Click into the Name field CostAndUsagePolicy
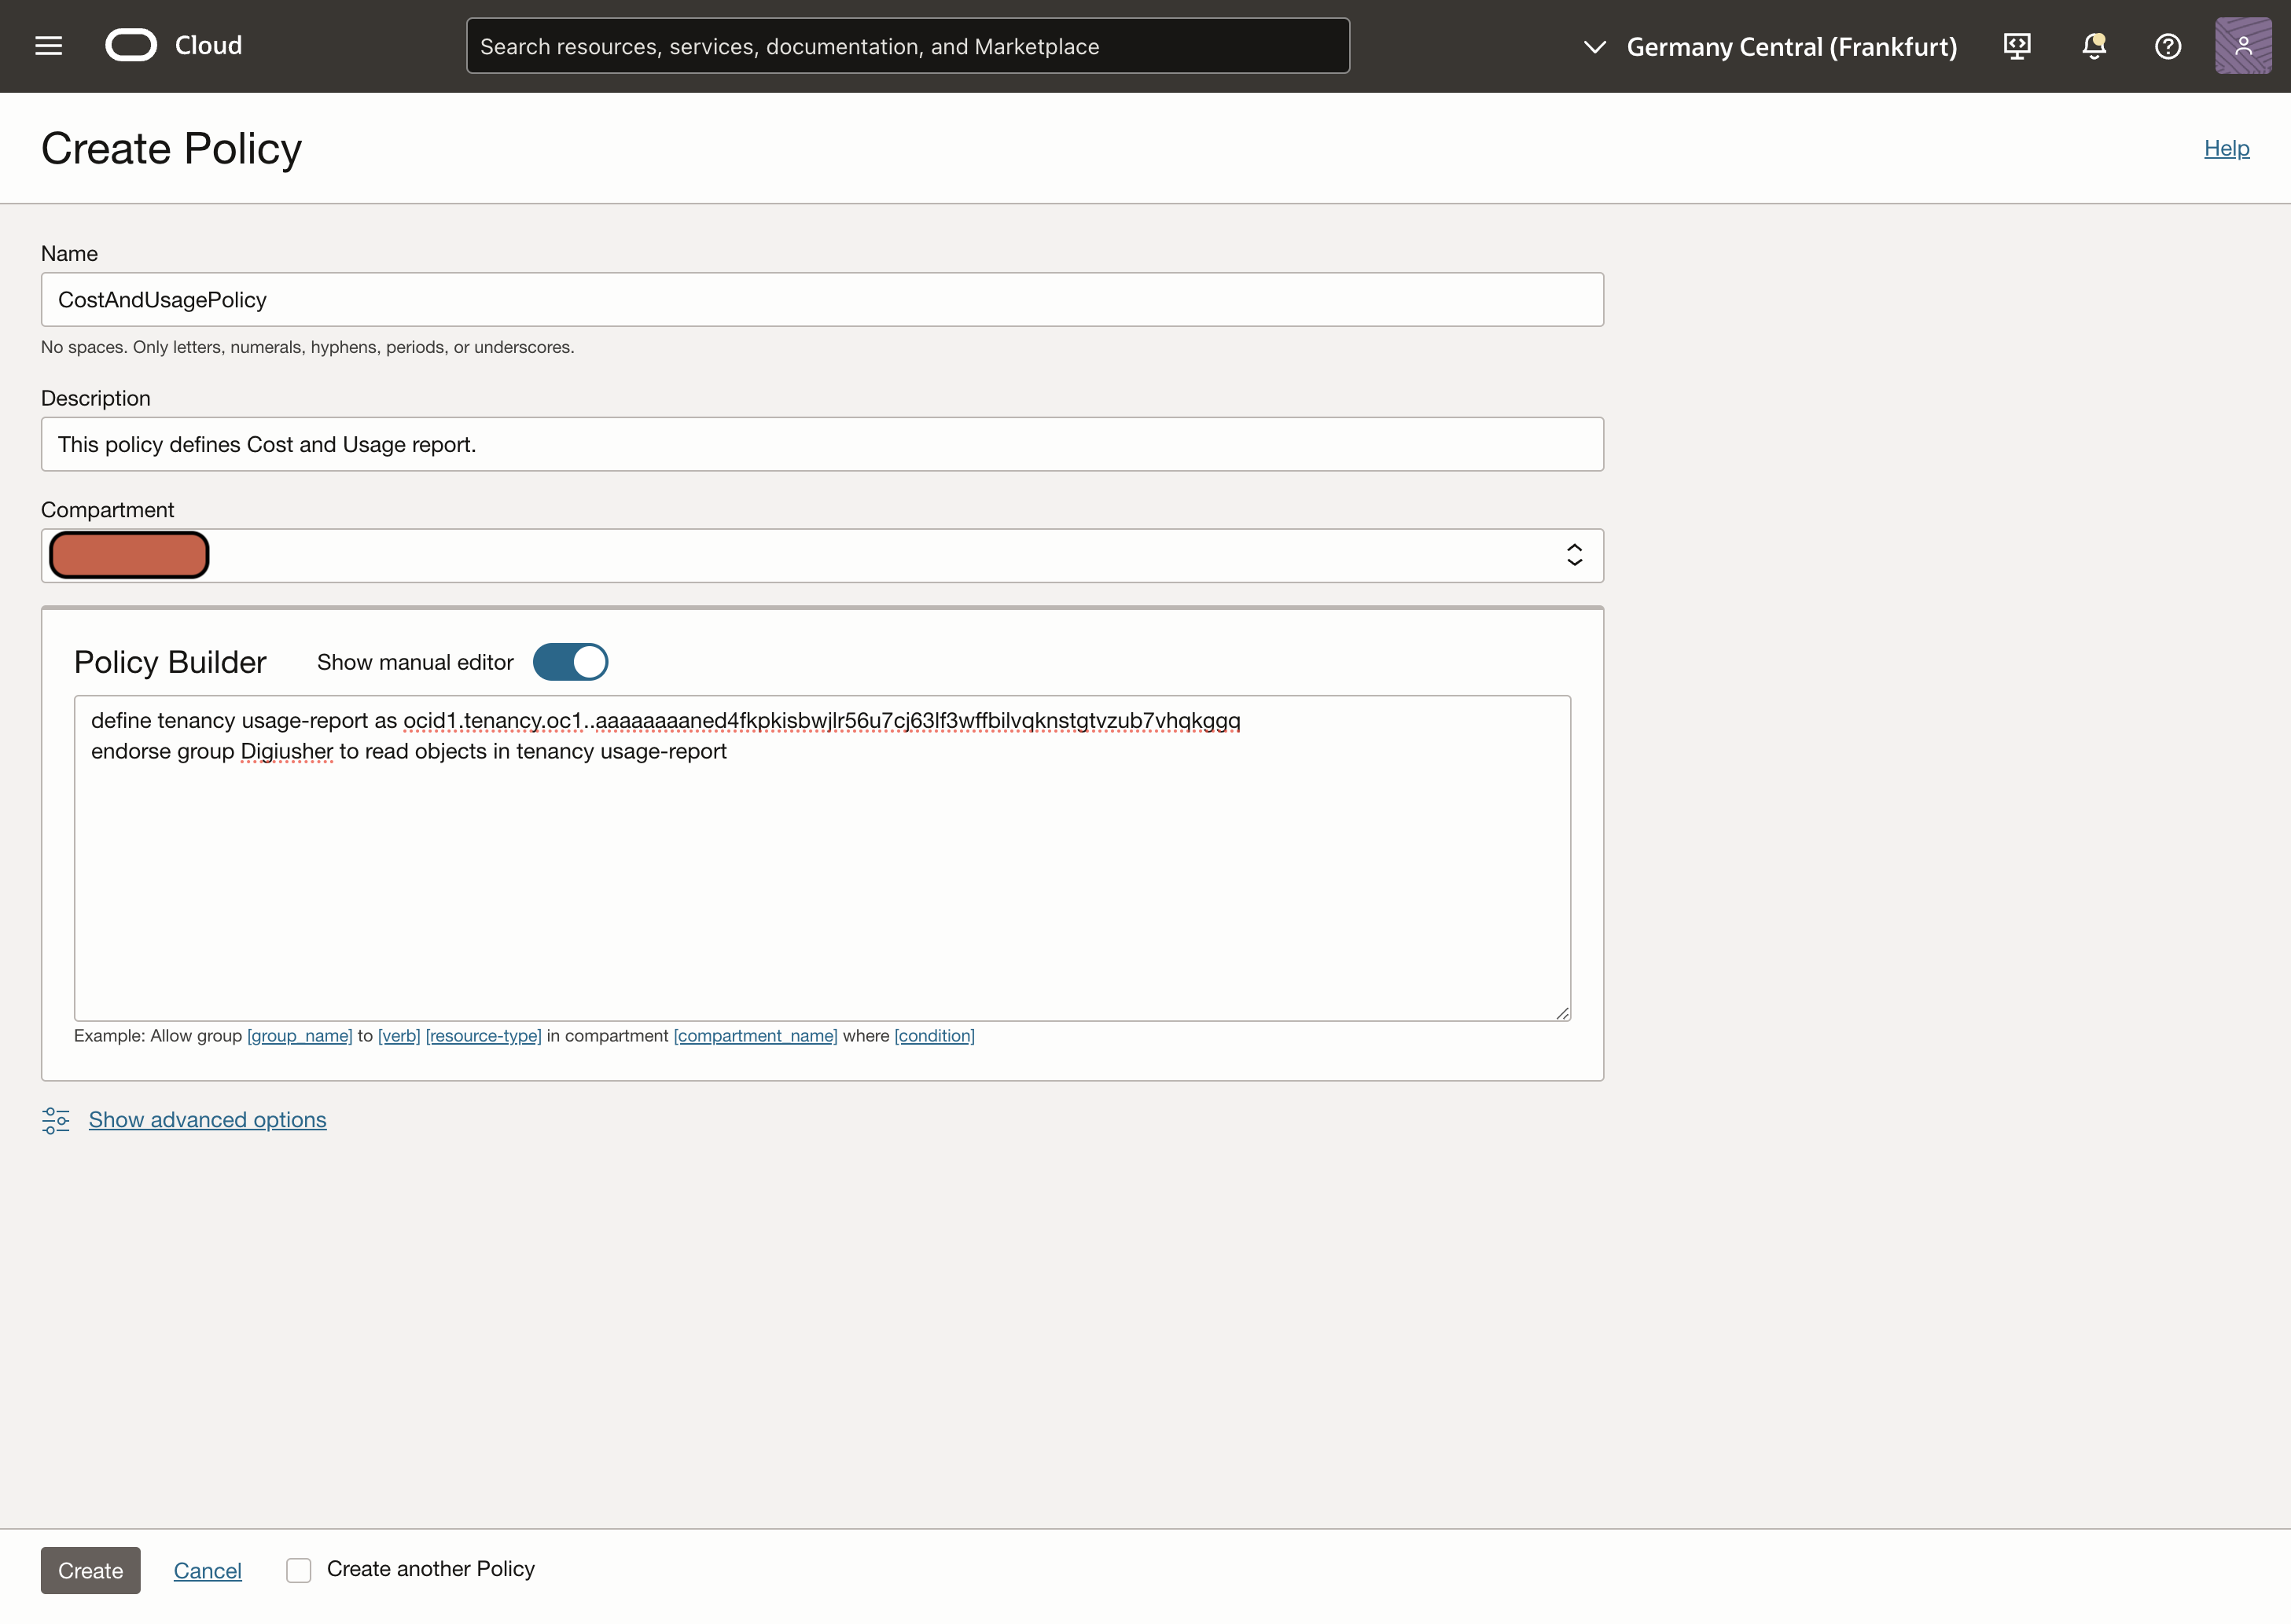This screenshot has height=1624, width=2291. [822, 300]
